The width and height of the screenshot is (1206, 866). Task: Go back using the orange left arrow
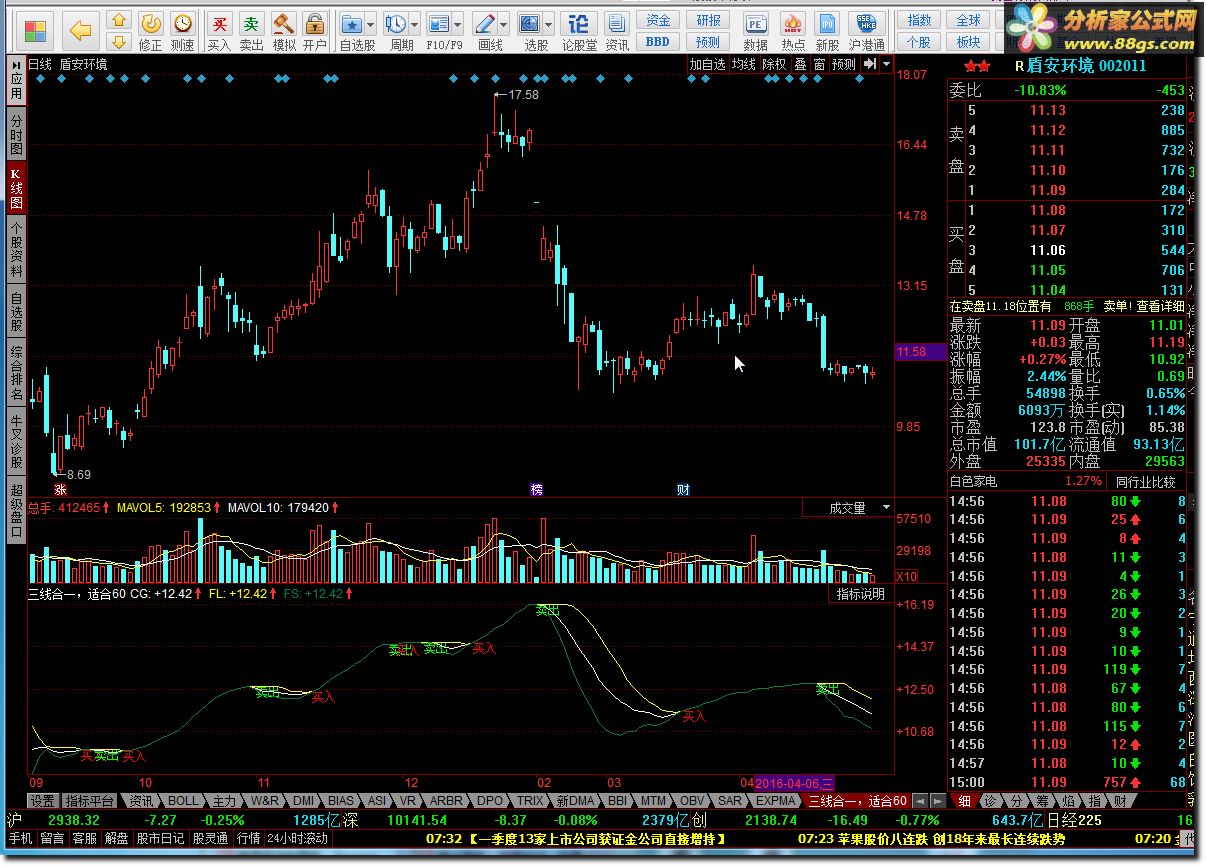(80, 31)
